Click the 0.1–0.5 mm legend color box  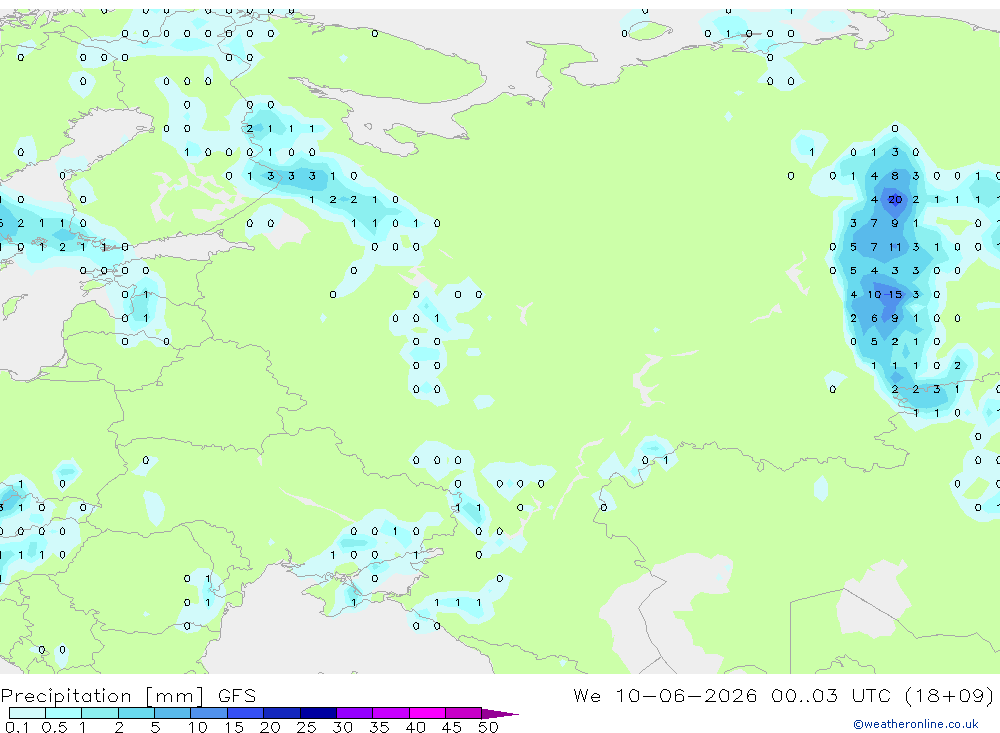tap(27, 713)
